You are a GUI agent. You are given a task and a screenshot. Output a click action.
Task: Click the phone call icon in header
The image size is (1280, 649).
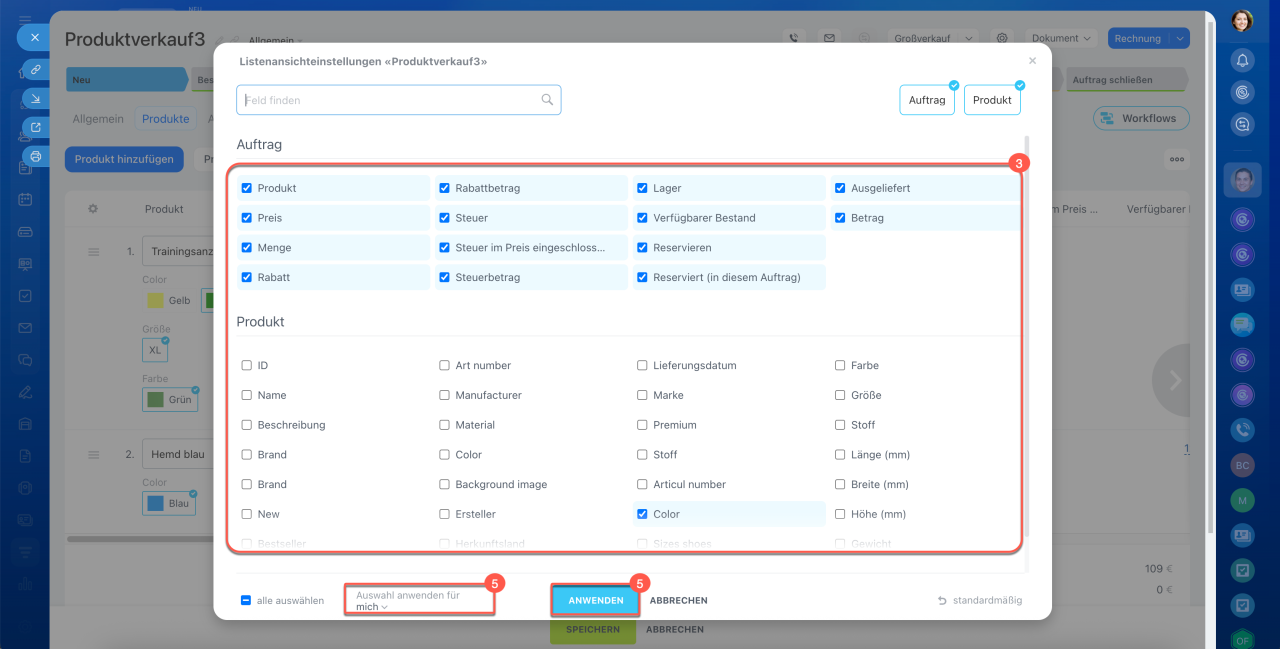point(794,39)
